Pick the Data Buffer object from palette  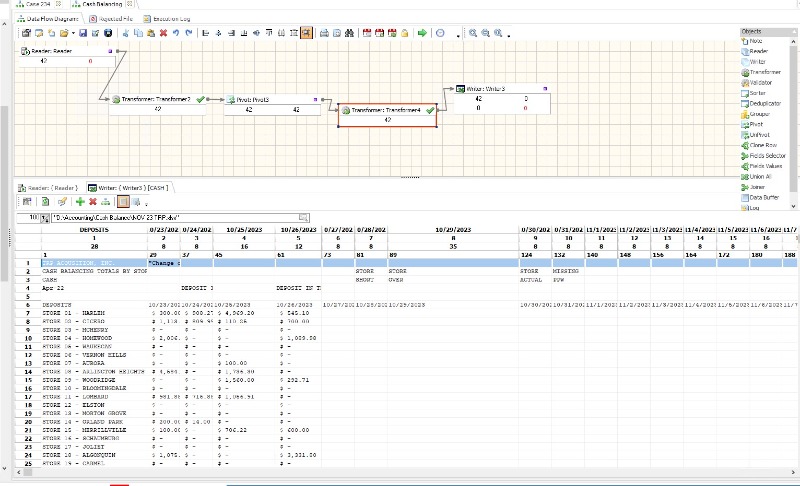(760, 198)
